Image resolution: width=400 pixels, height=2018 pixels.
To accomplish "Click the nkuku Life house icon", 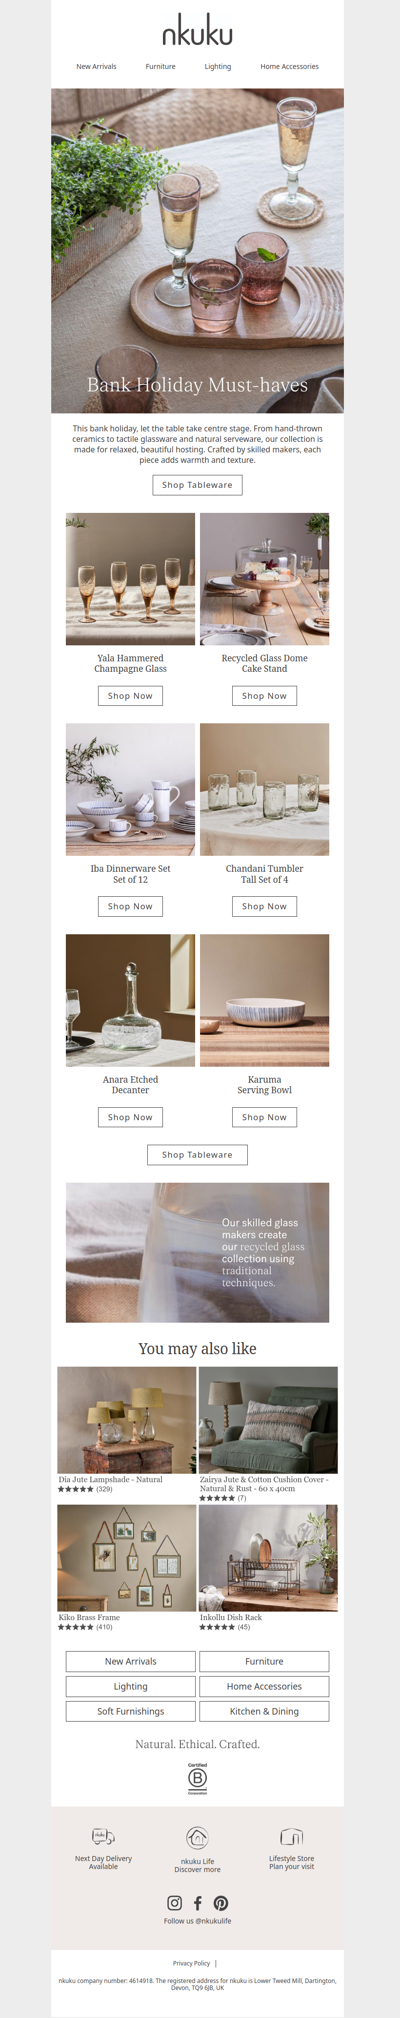I will coord(197,1838).
